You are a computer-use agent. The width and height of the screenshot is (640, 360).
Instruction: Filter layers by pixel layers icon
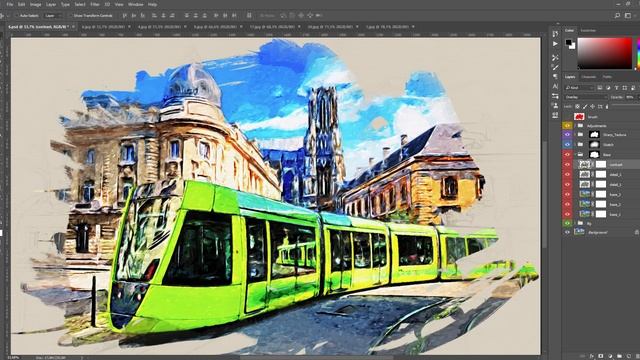point(600,88)
